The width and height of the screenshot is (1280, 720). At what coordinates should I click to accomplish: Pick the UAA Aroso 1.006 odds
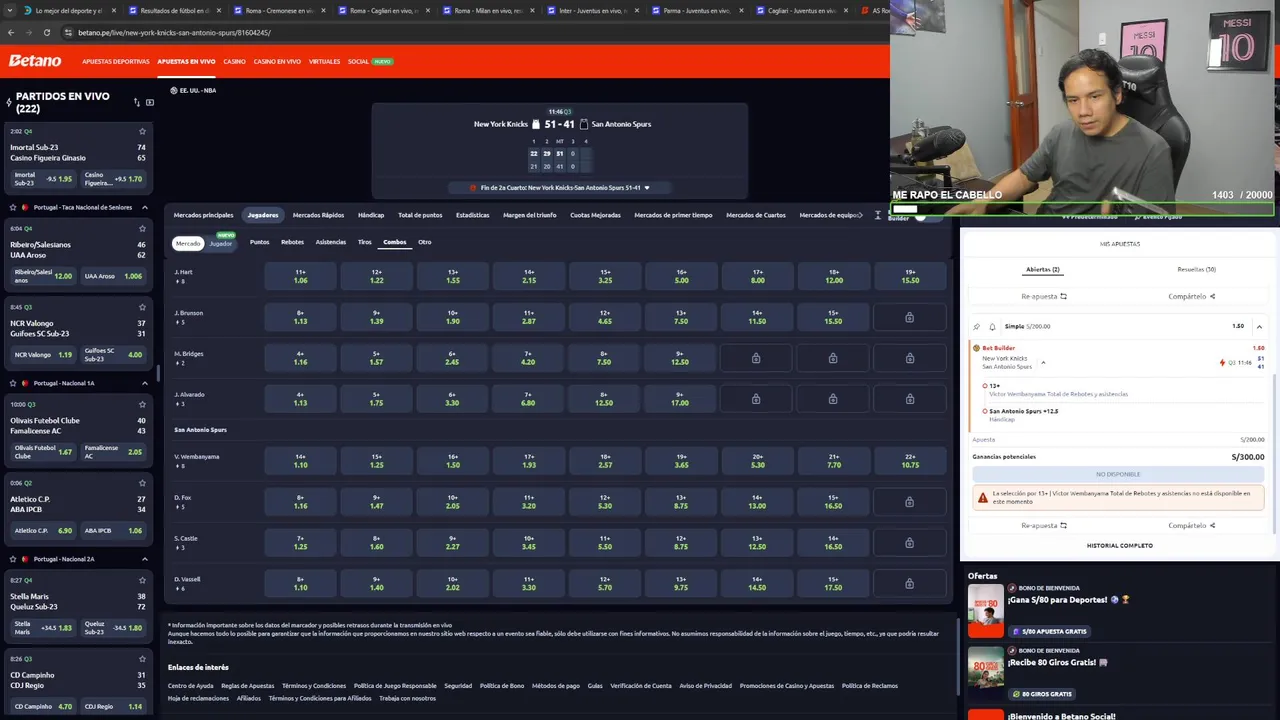point(113,275)
